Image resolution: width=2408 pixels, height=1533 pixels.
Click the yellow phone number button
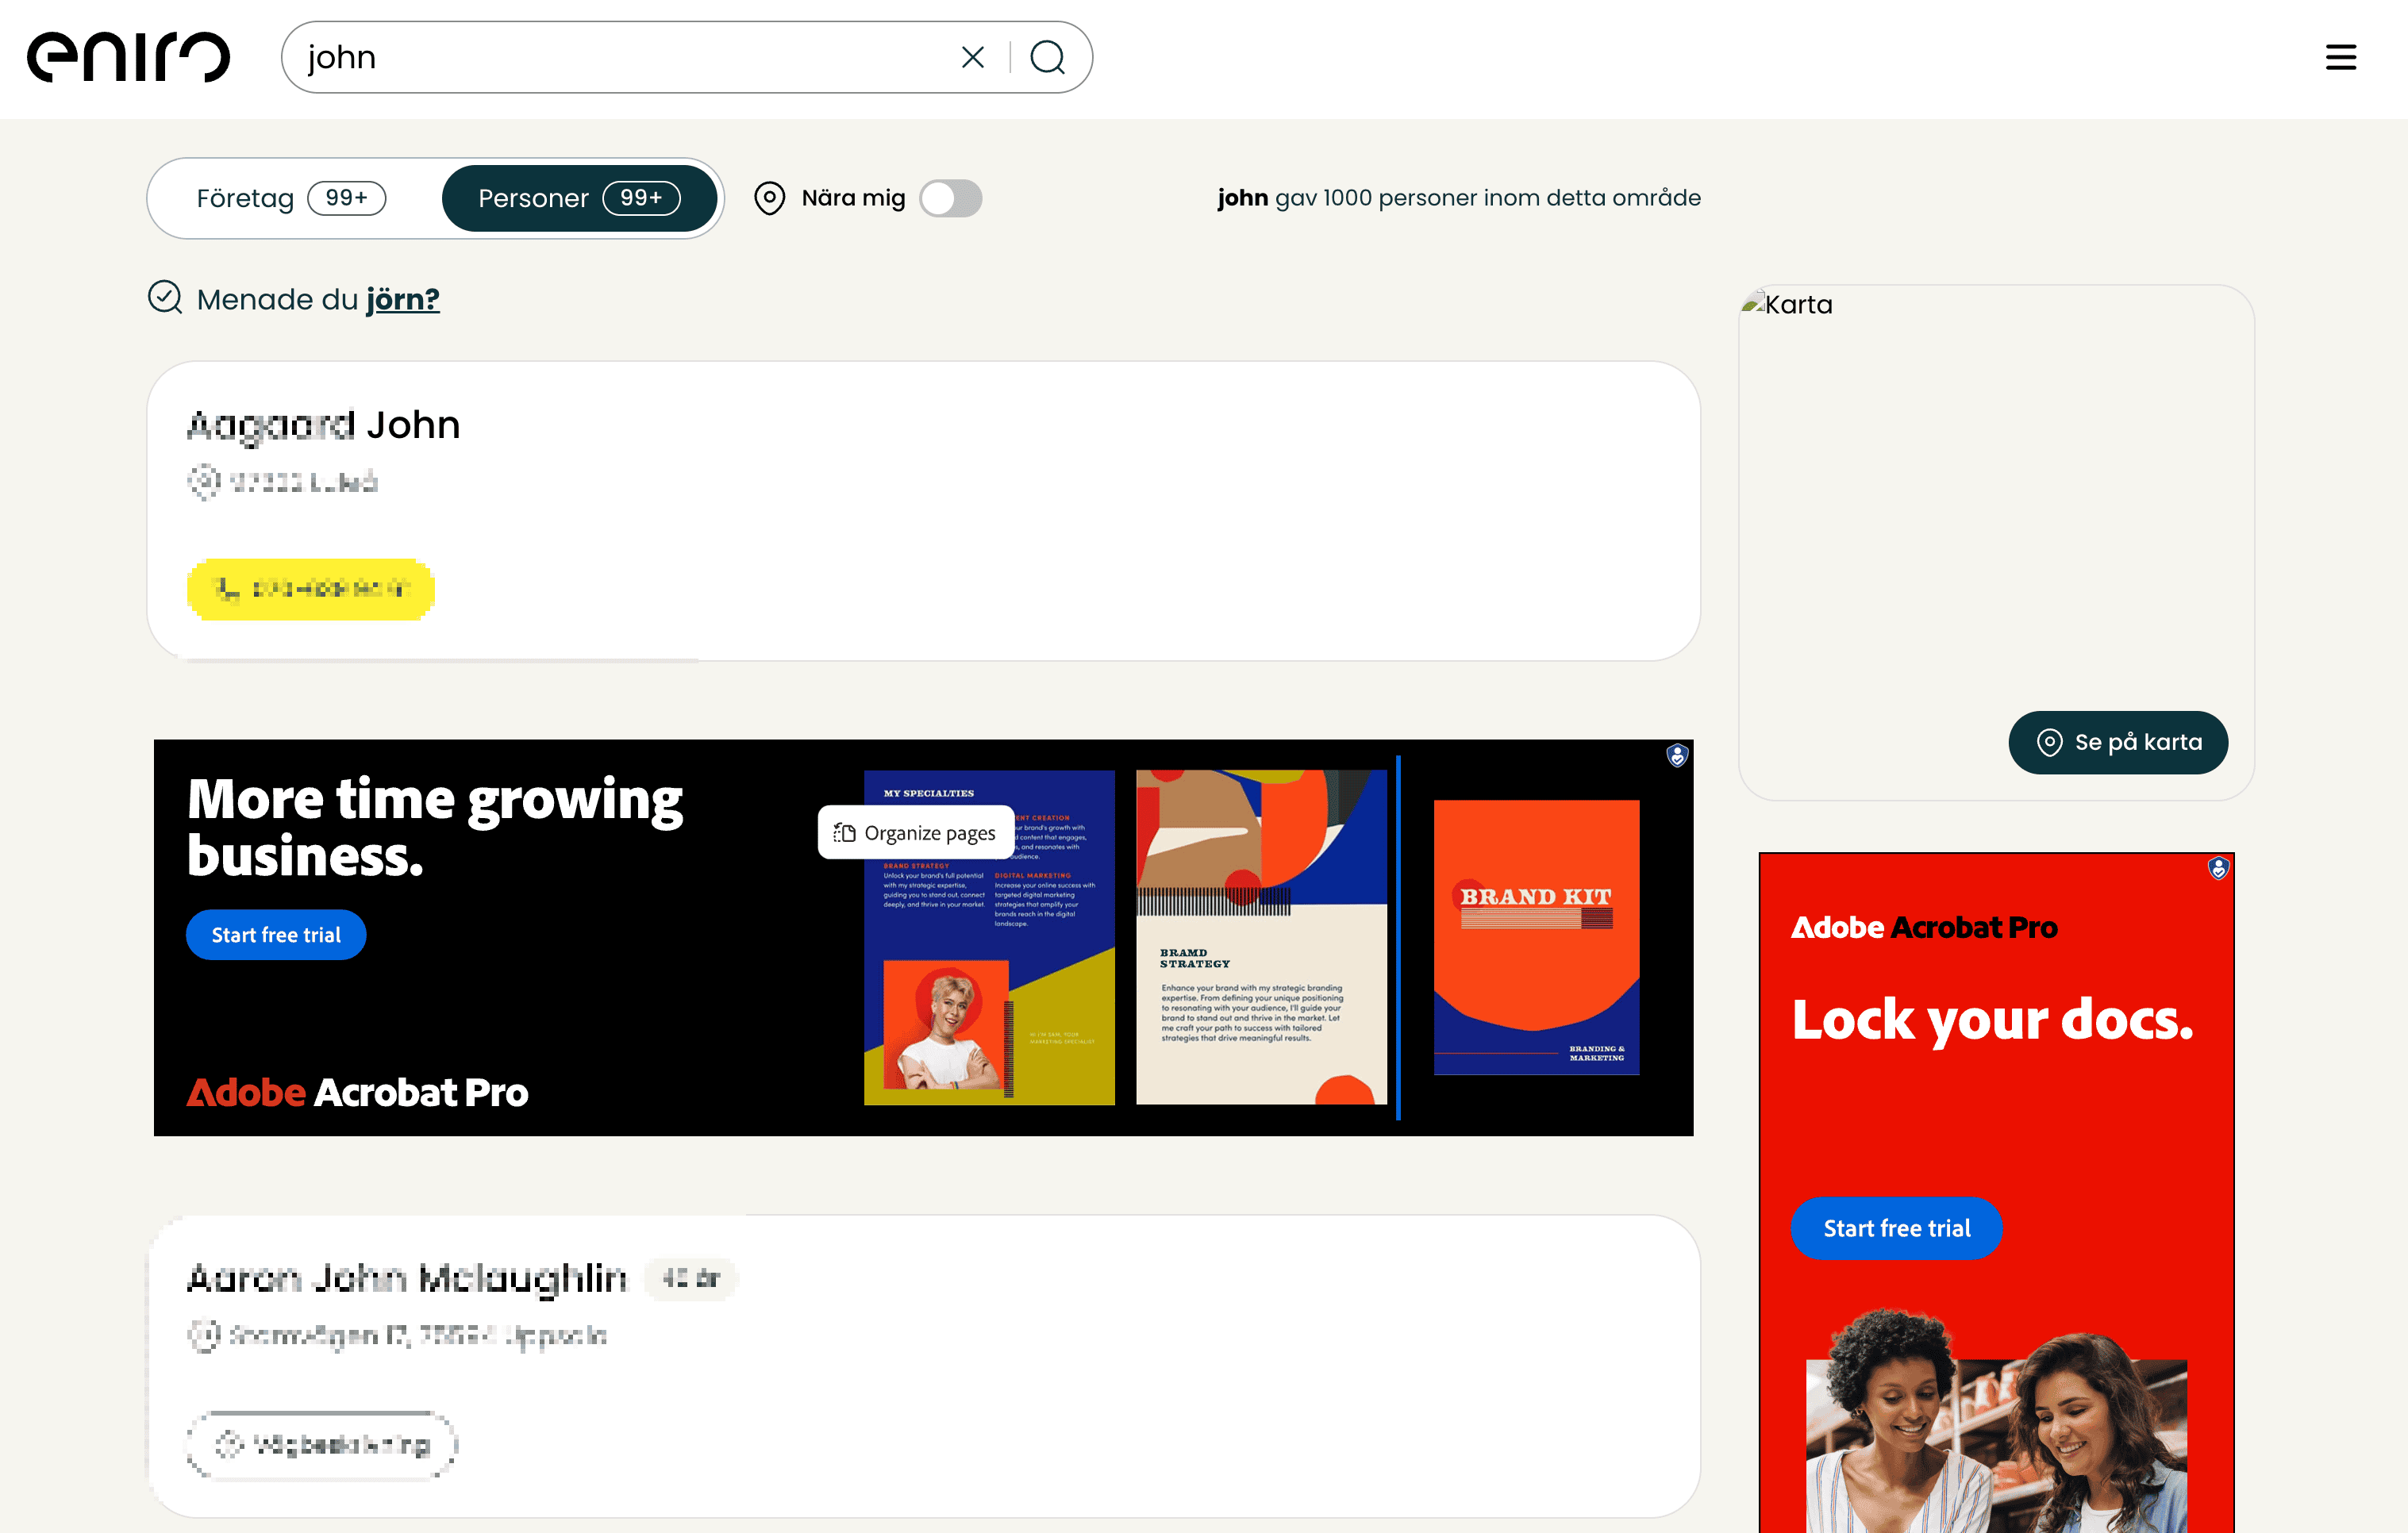[x=311, y=589]
